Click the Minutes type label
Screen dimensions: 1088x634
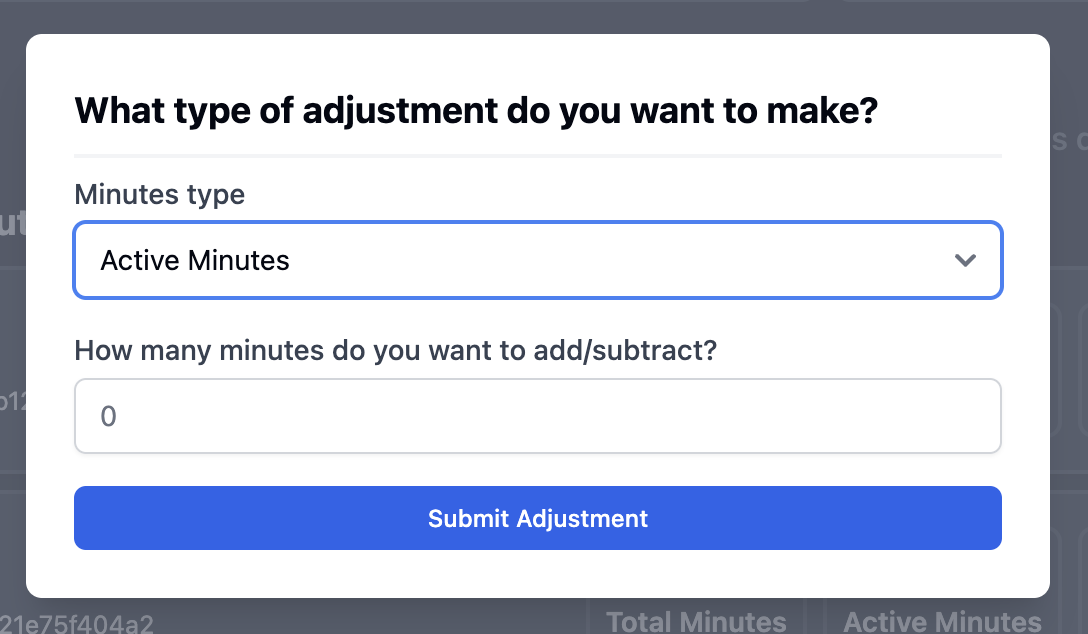(159, 194)
